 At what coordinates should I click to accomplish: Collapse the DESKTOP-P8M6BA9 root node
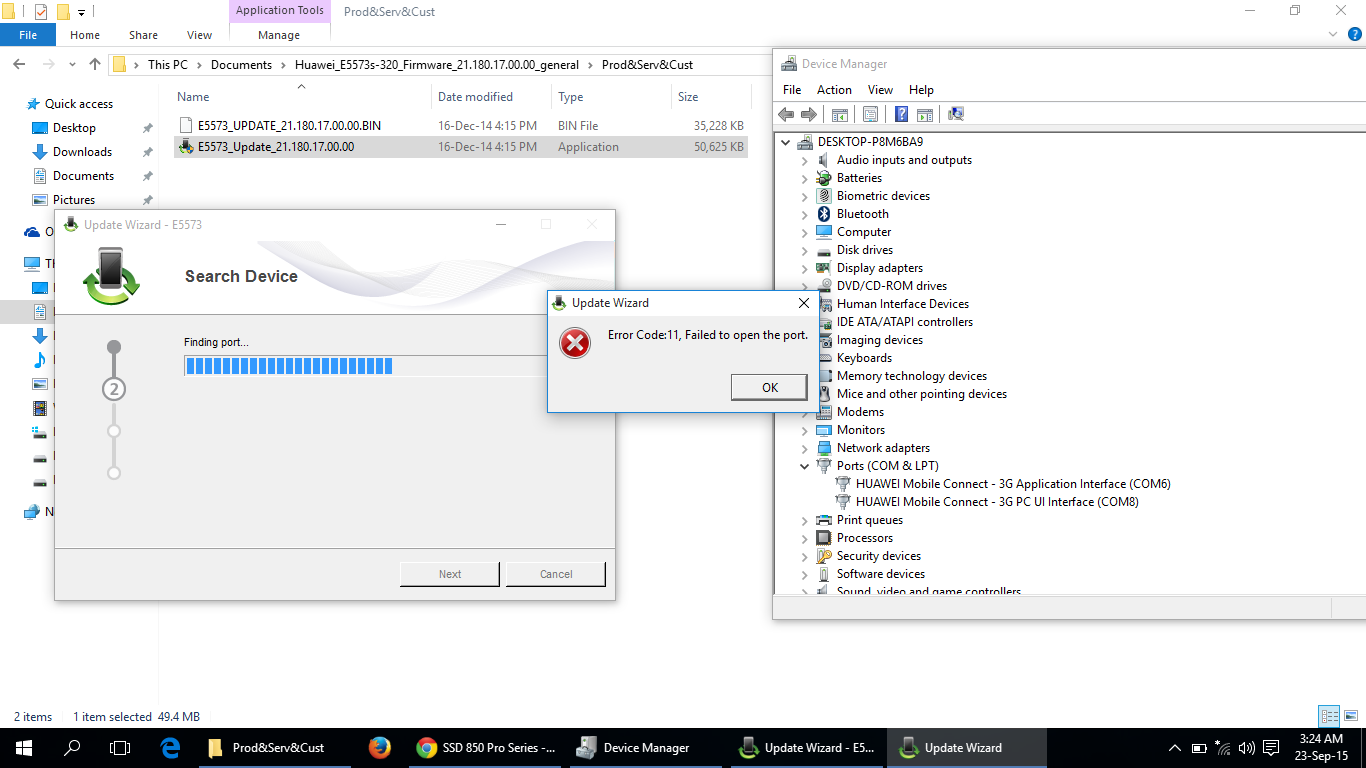786,142
